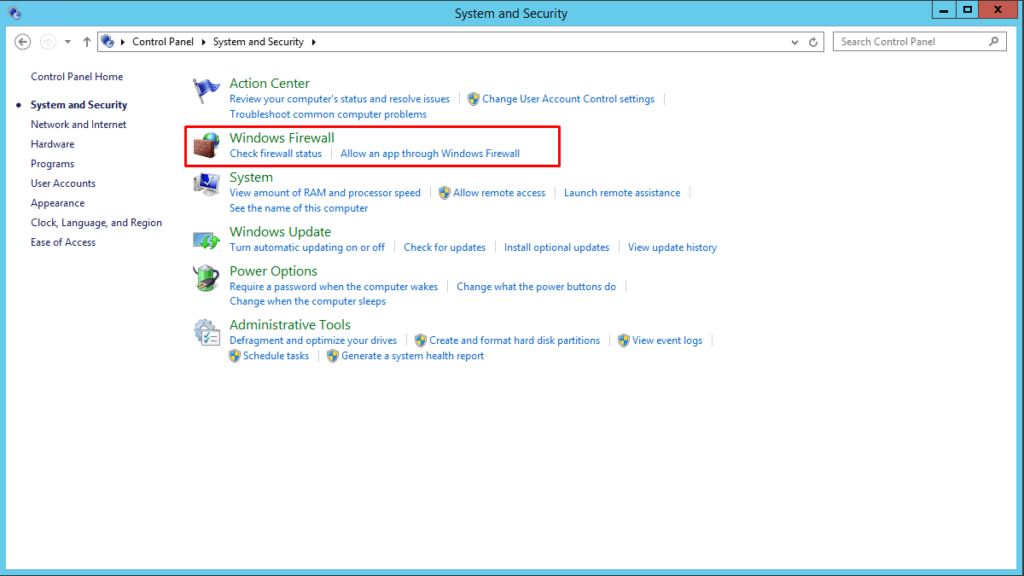
Task: Click Defragment and optimize your drives
Action: point(313,340)
